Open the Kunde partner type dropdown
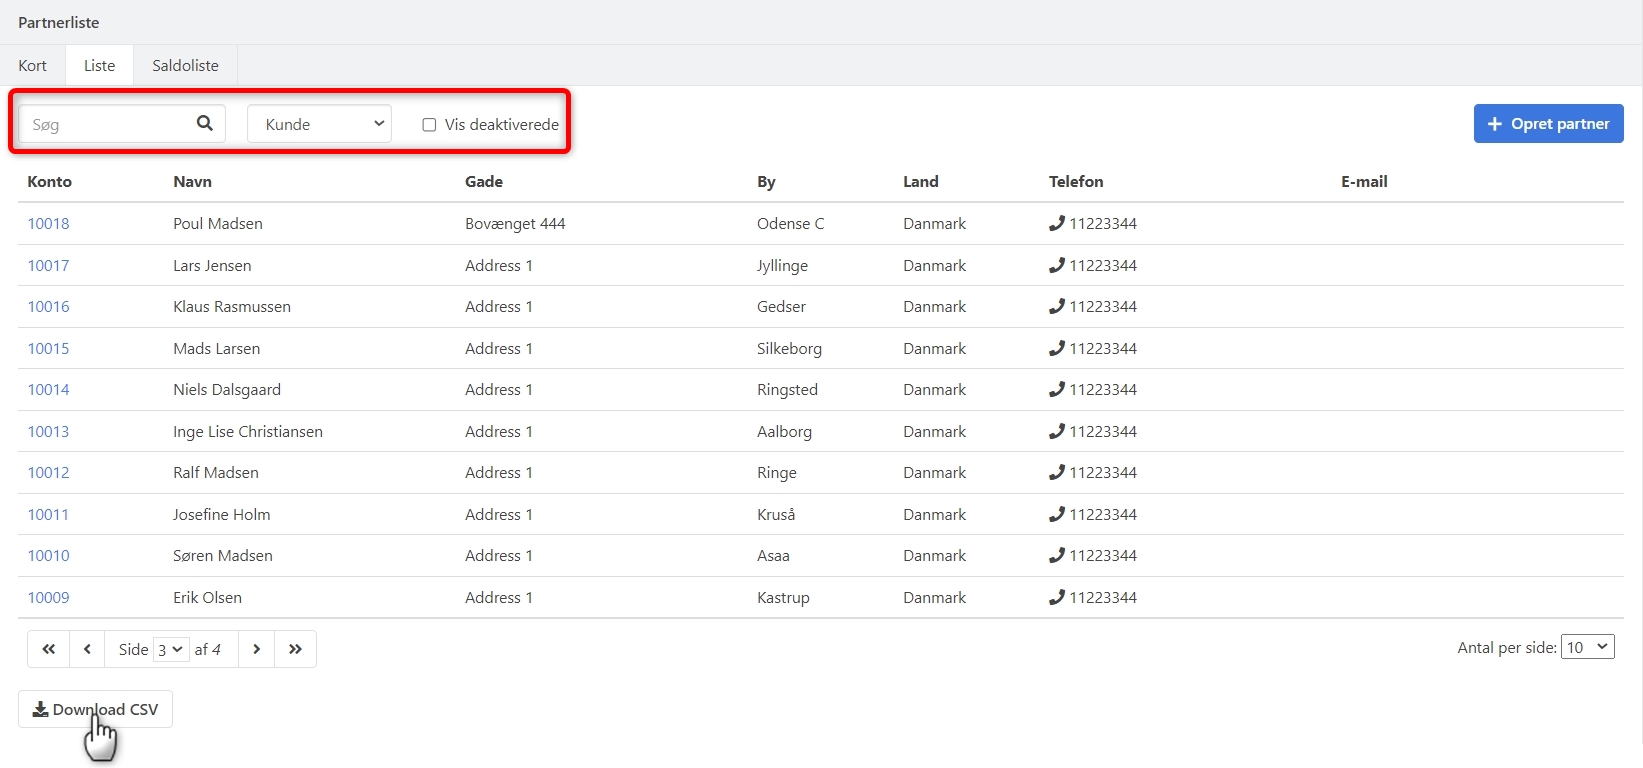The image size is (1643, 768). [x=319, y=124]
